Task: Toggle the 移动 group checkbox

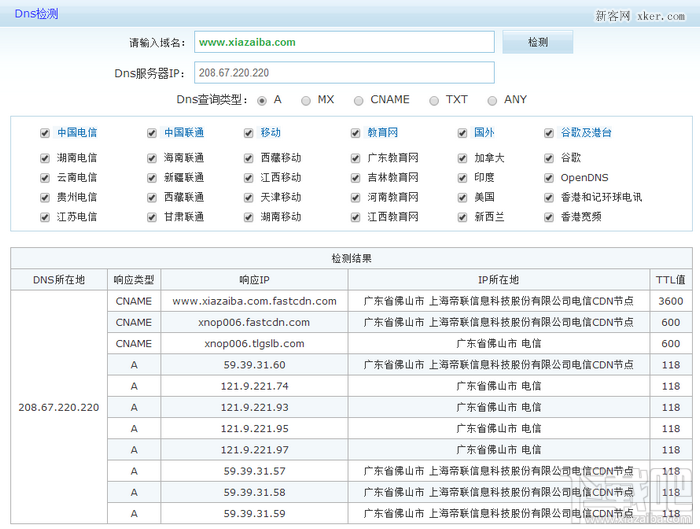Action: click(249, 133)
